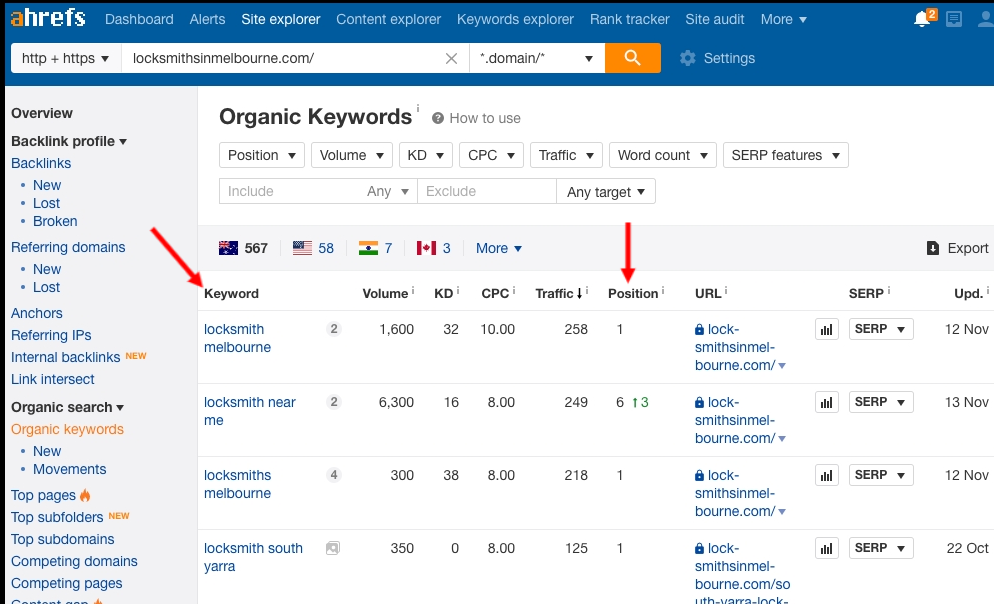Open the chart icon for locksmith melbourne

coord(827,330)
